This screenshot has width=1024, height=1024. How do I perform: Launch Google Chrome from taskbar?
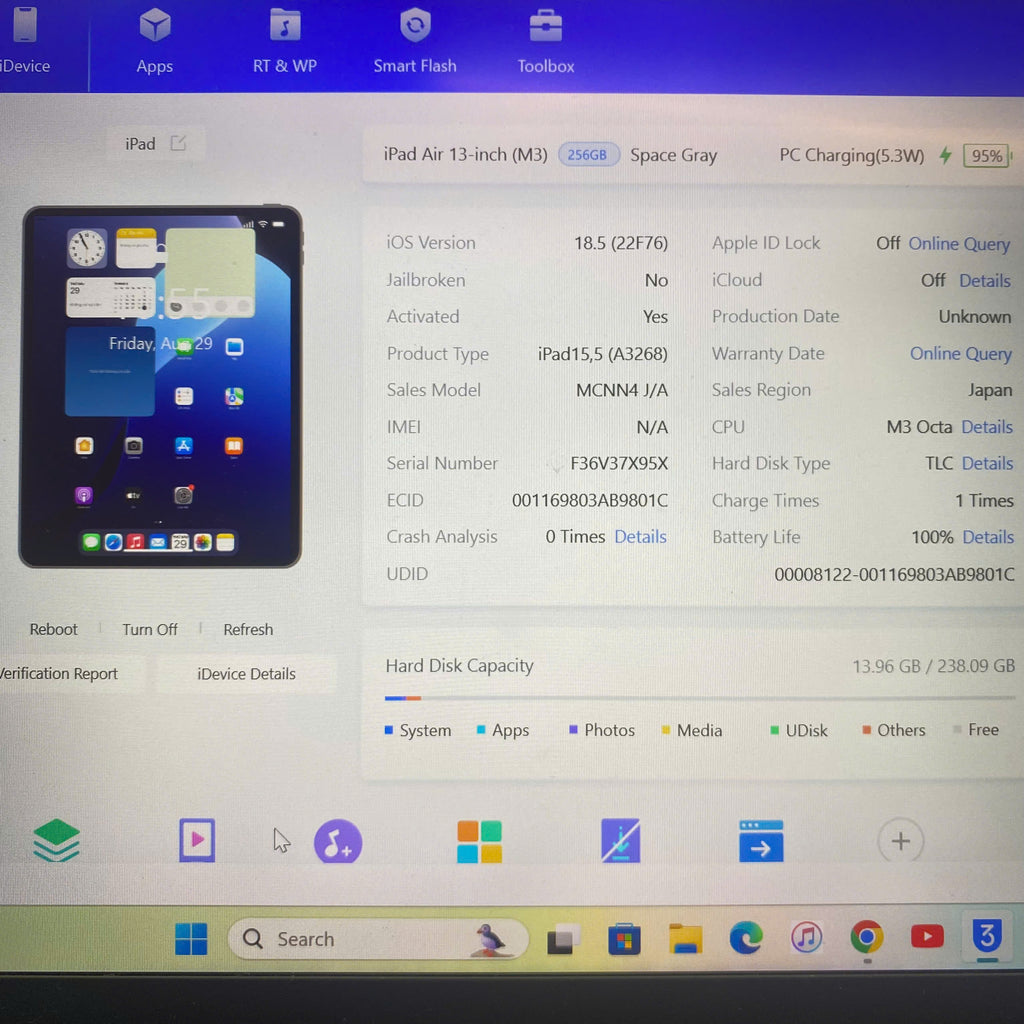[x=867, y=937]
